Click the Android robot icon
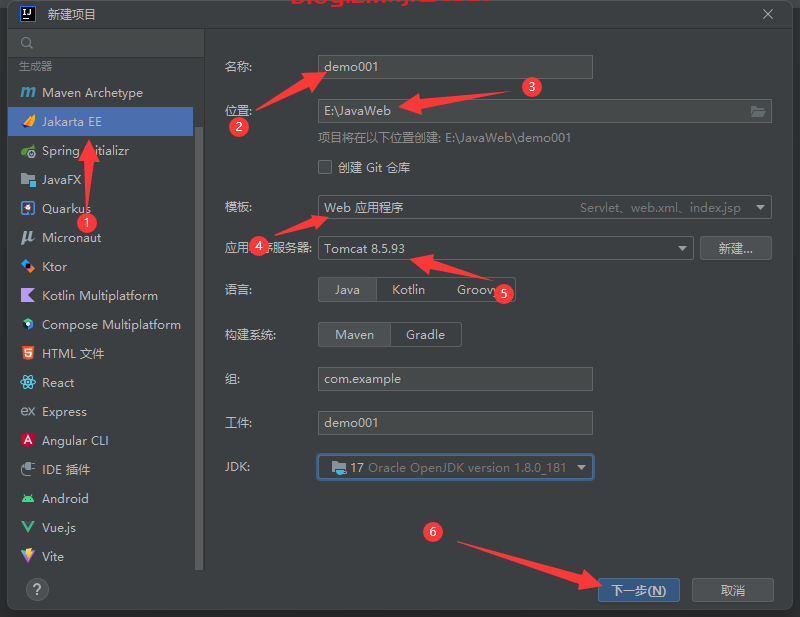 (x=28, y=499)
